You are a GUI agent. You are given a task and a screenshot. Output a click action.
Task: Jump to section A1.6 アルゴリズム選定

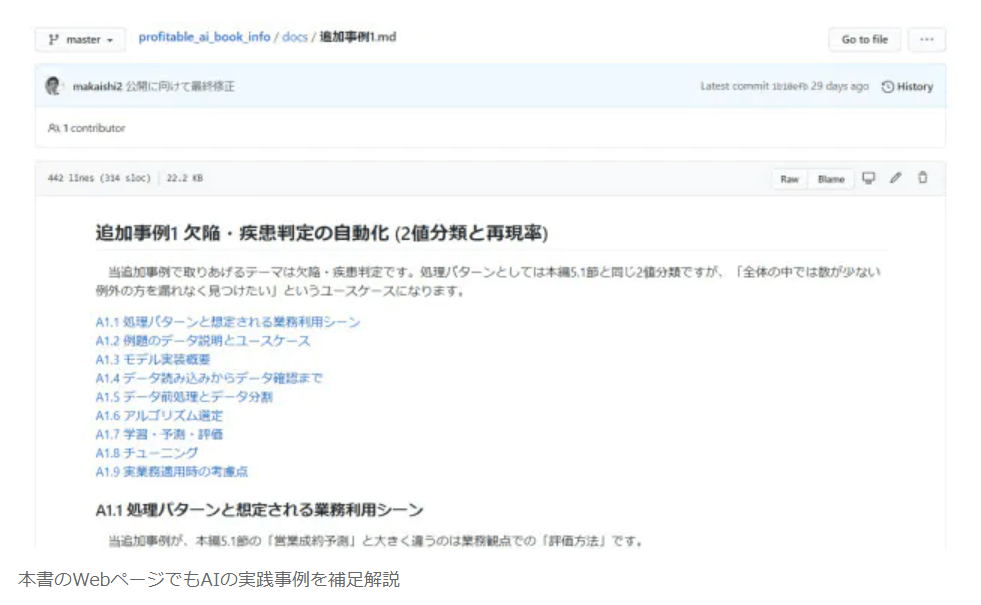159,415
